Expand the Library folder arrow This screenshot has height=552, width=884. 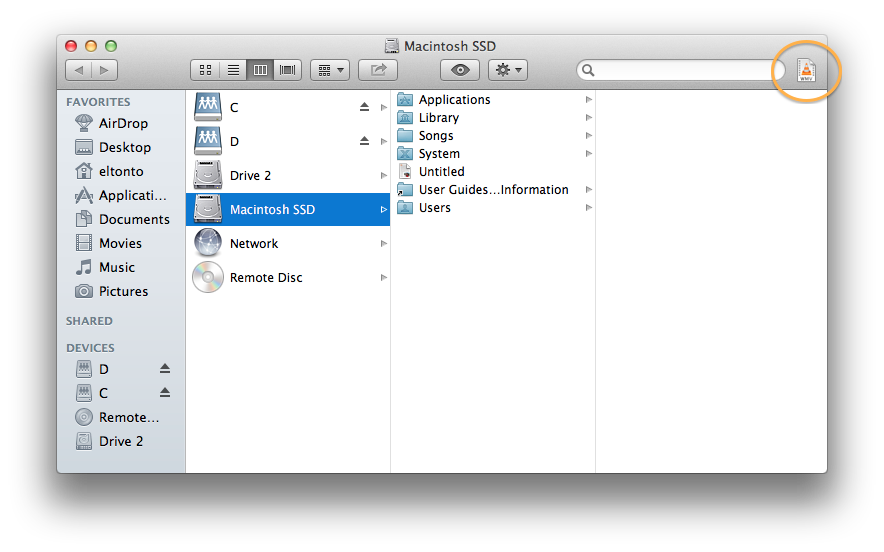pyautogui.click(x=589, y=118)
